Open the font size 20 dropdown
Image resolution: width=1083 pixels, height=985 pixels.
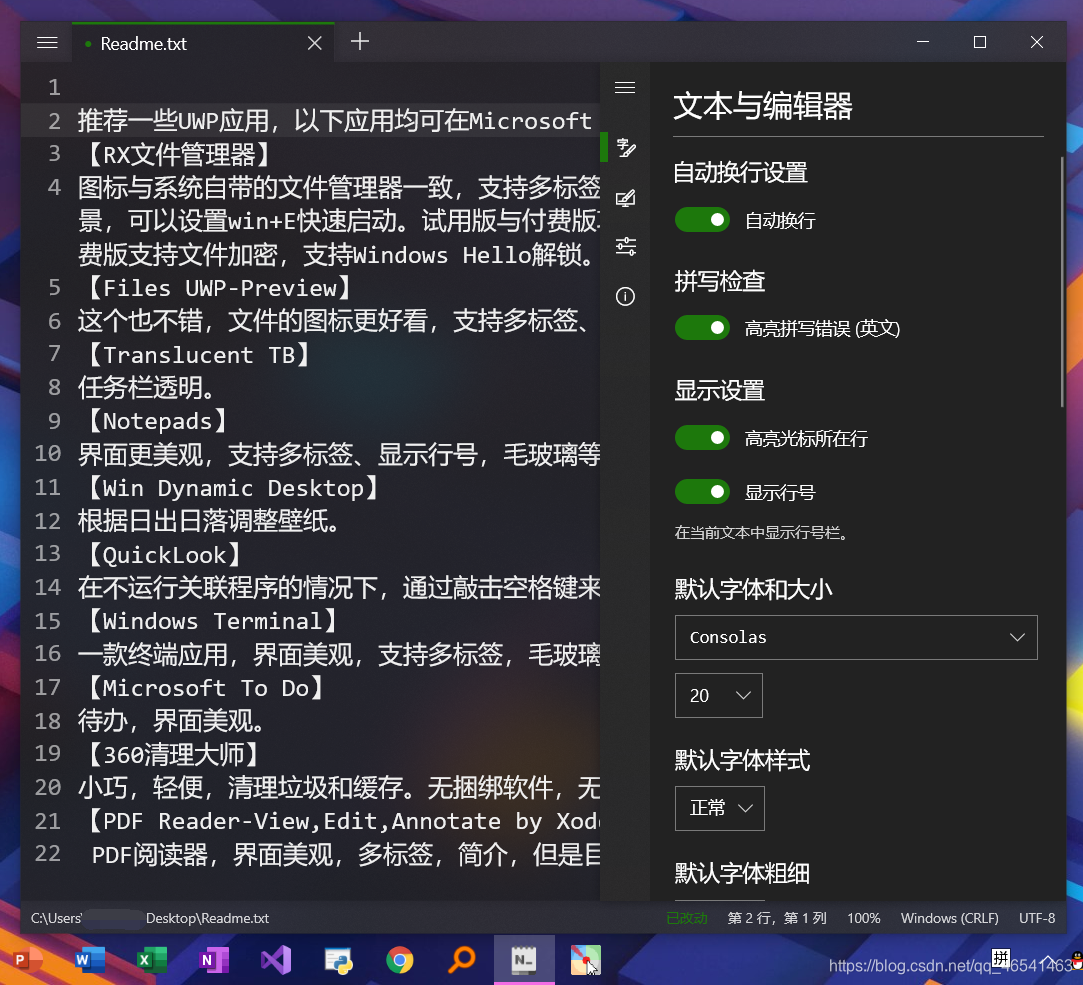(718, 695)
